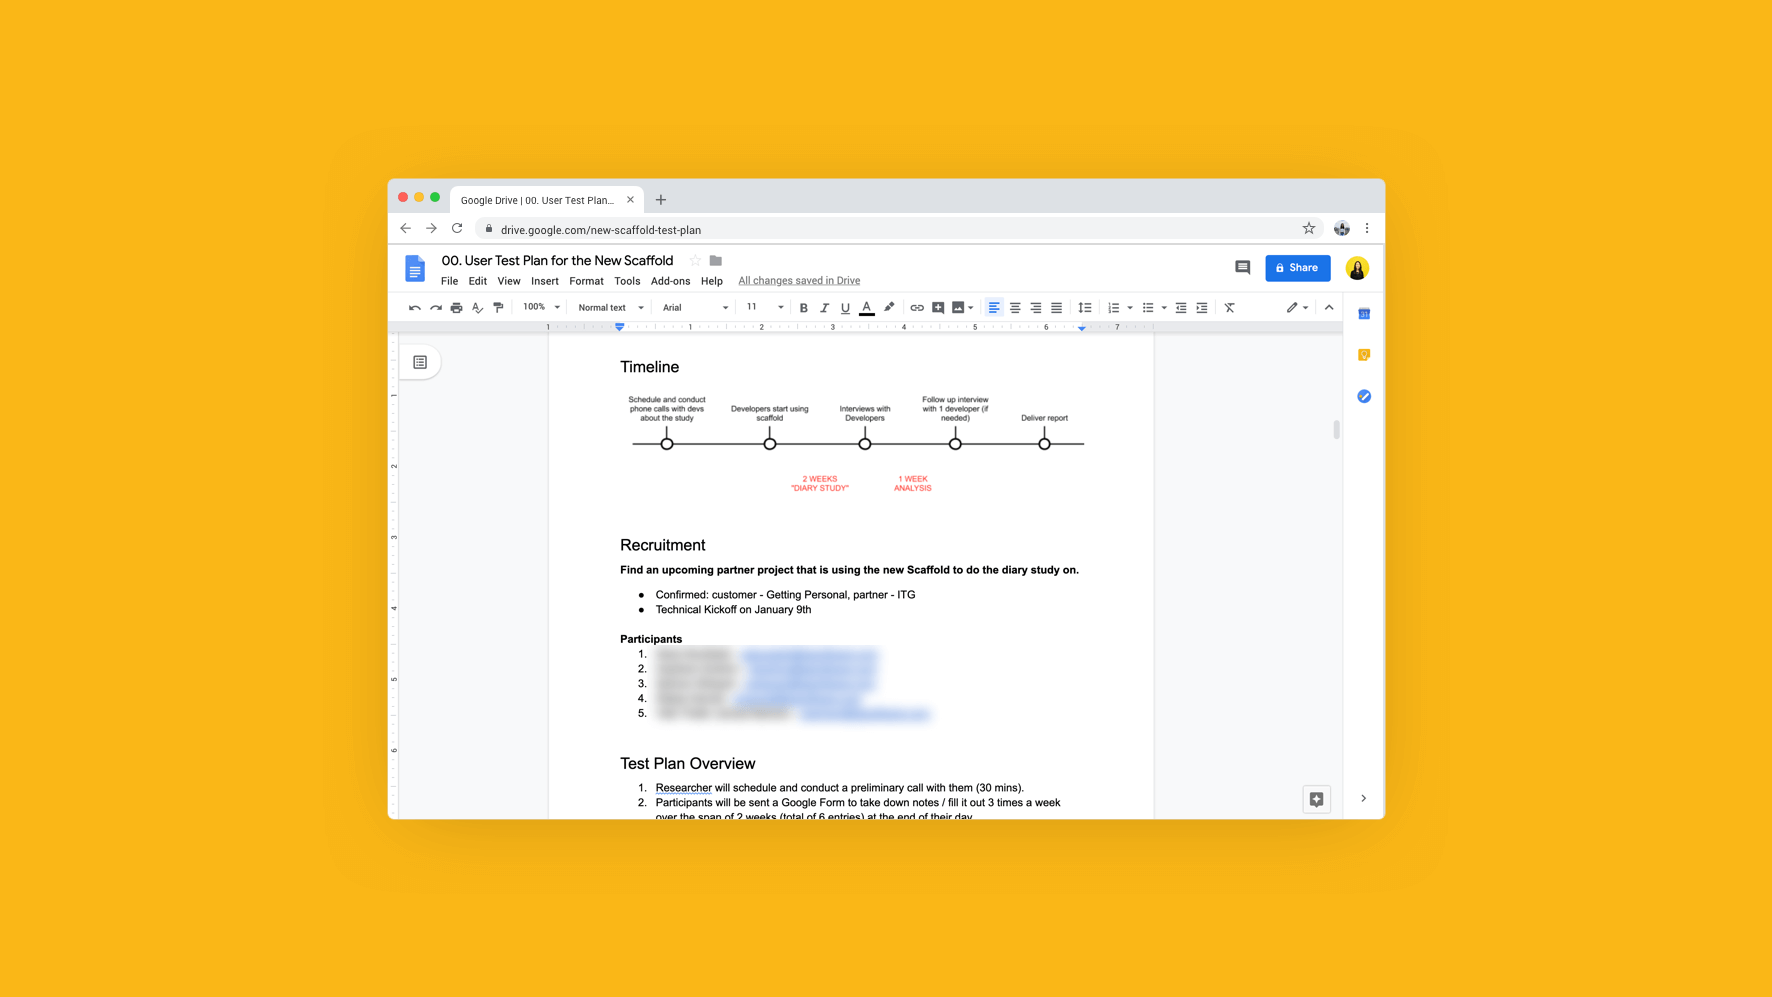Collapse the menus with the caret
Viewport: 1772px width, 997px height.
coord(1329,308)
